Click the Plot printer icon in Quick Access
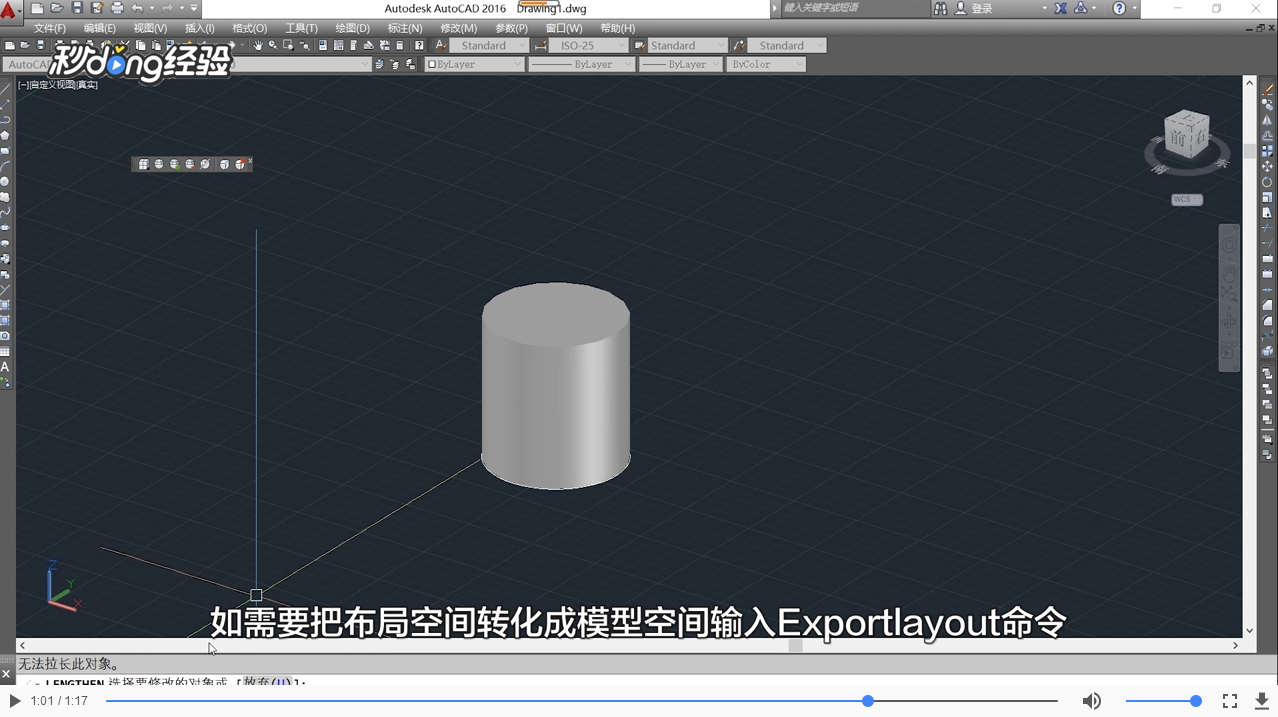Image resolution: width=1278 pixels, height=717 pixels. pos(117,9)
